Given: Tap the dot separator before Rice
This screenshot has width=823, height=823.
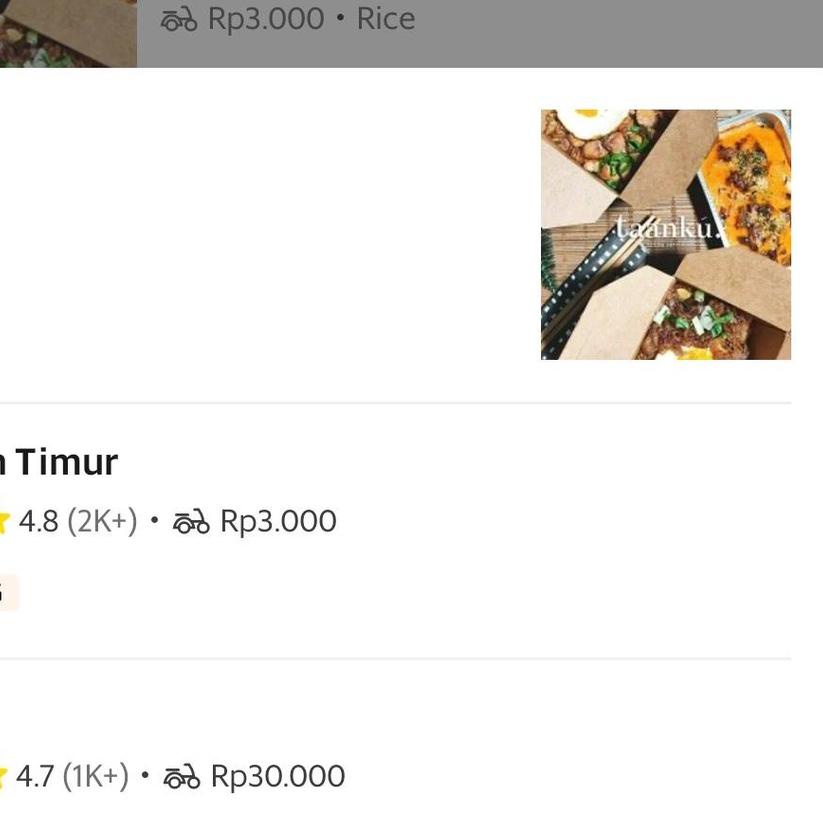Looking at the screenshot, I should click(x=341, y=19).
